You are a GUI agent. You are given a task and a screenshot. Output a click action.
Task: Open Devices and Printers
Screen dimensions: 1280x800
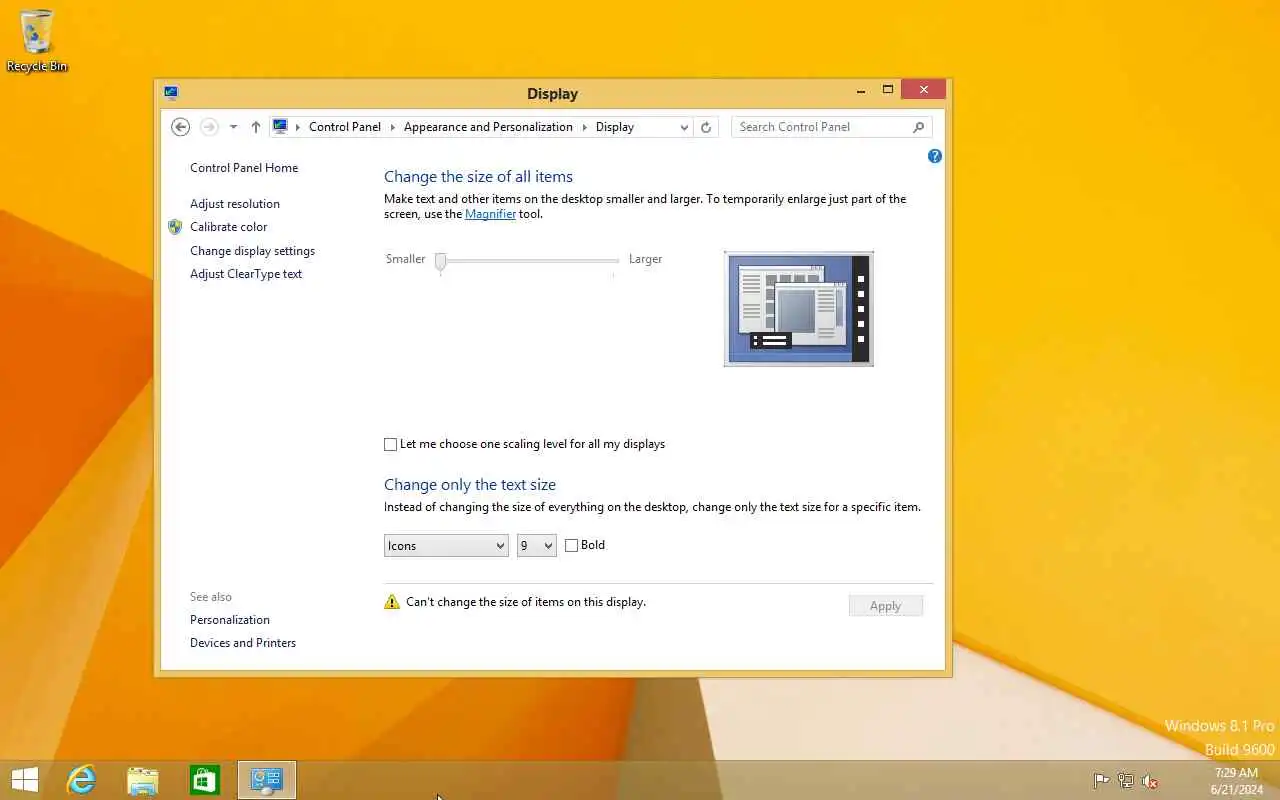click(243, 643)
